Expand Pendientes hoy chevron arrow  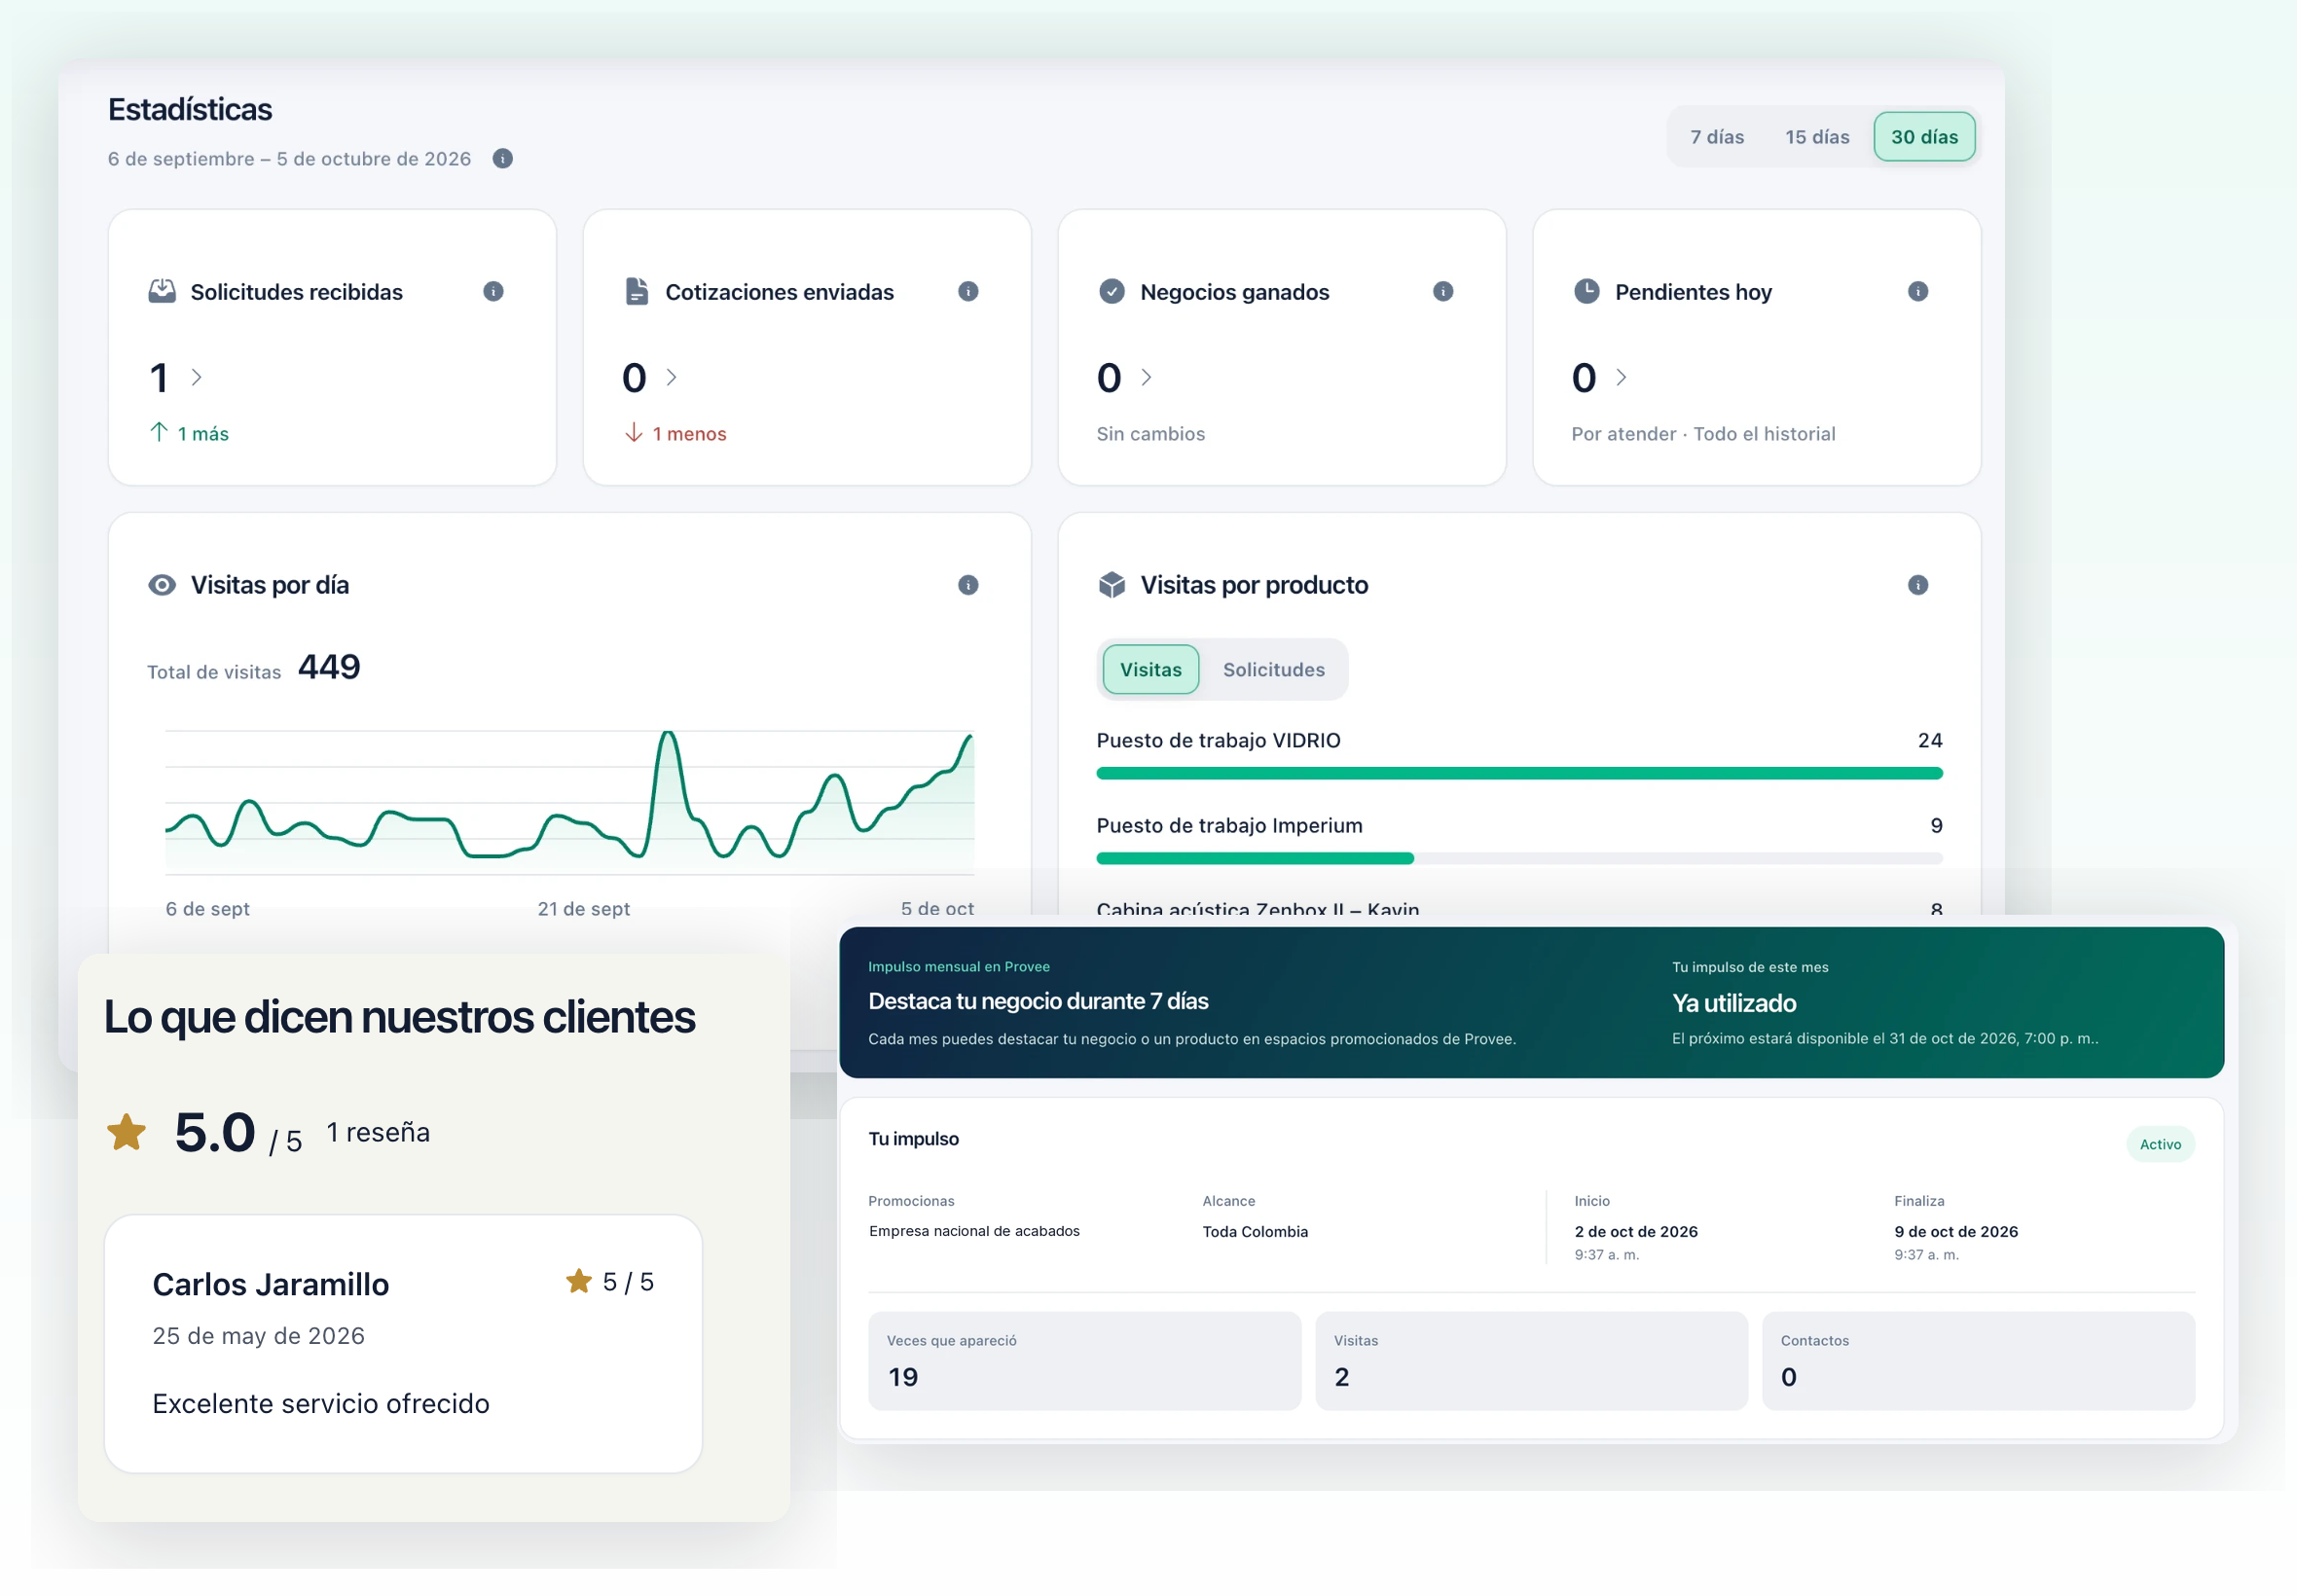click(1621, 377)
